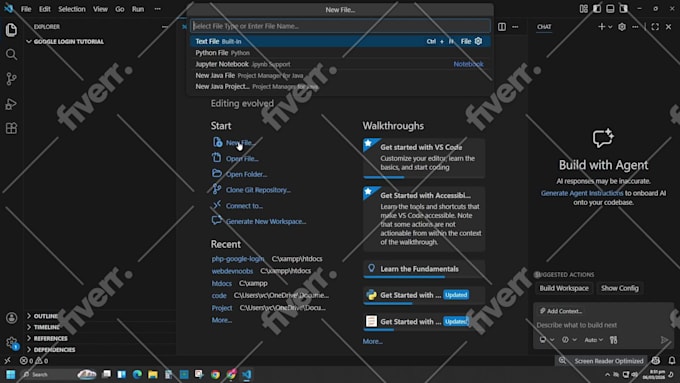Switch to the CHAT tab
Viewport: 680px width, 383px height.
(x=544, y=27)
